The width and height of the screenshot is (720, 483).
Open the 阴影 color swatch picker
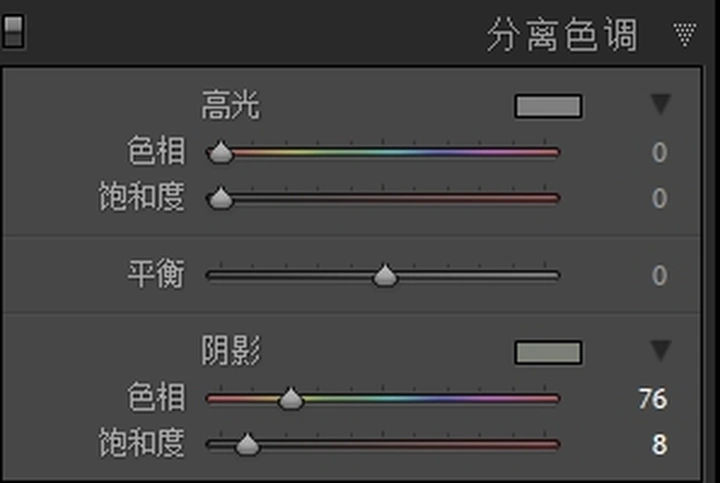click(548, 352)
